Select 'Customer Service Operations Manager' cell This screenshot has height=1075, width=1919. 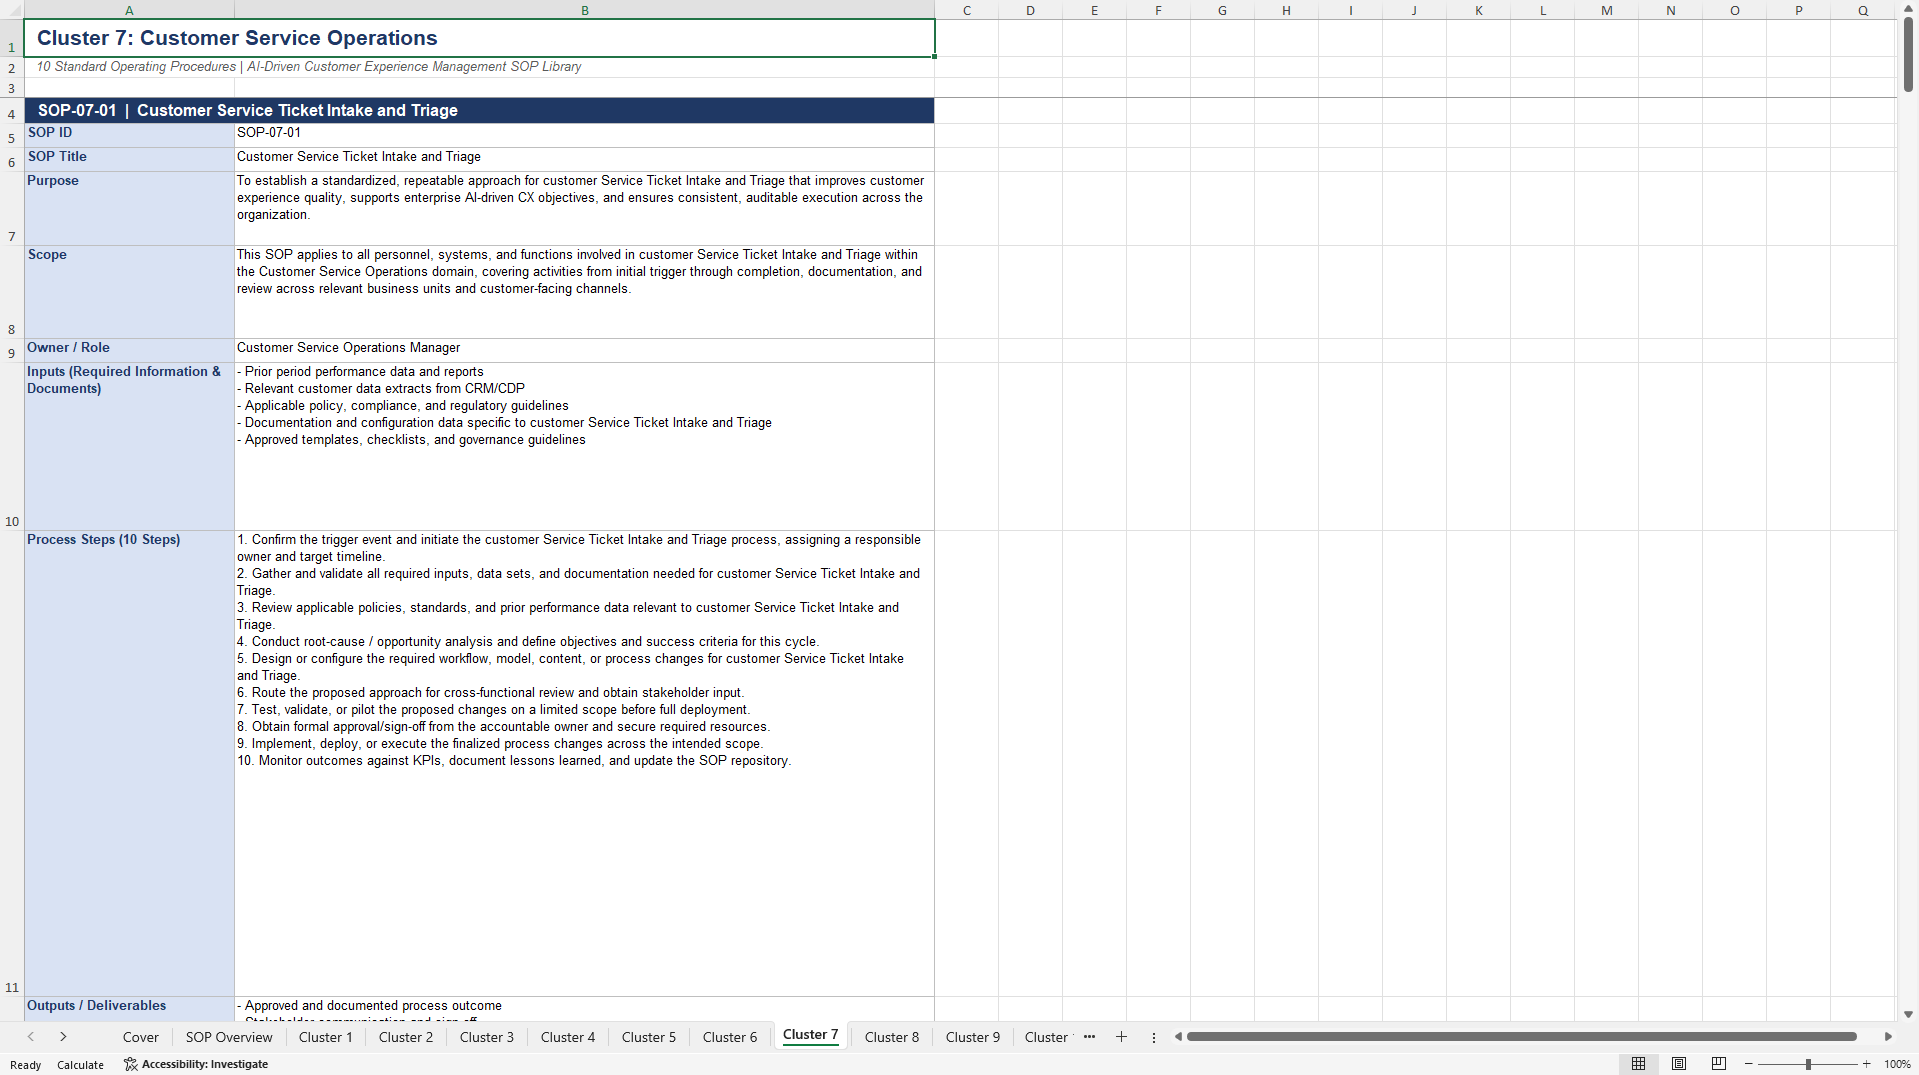coord(584,350)
